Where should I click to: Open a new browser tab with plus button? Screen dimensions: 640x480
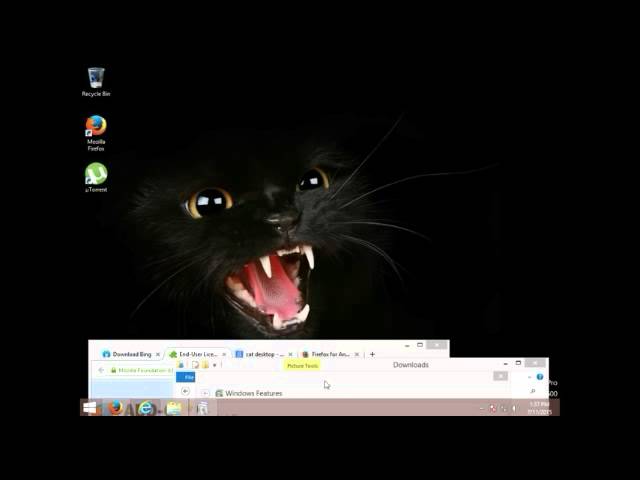(372, 354)
